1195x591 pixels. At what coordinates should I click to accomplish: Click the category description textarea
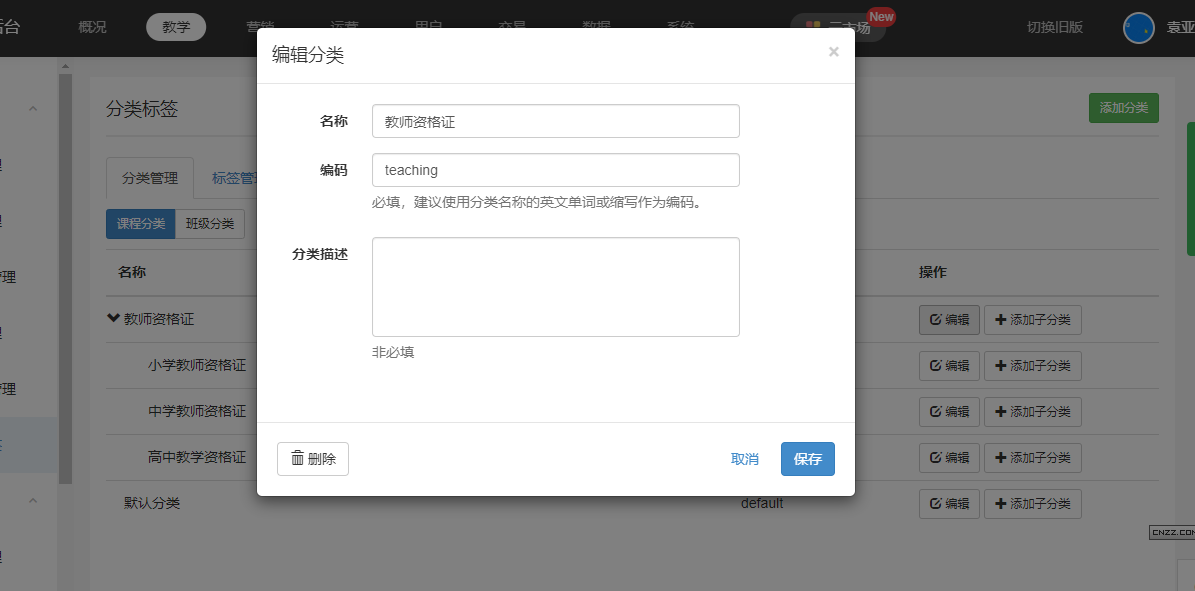(x=555, y=287)
